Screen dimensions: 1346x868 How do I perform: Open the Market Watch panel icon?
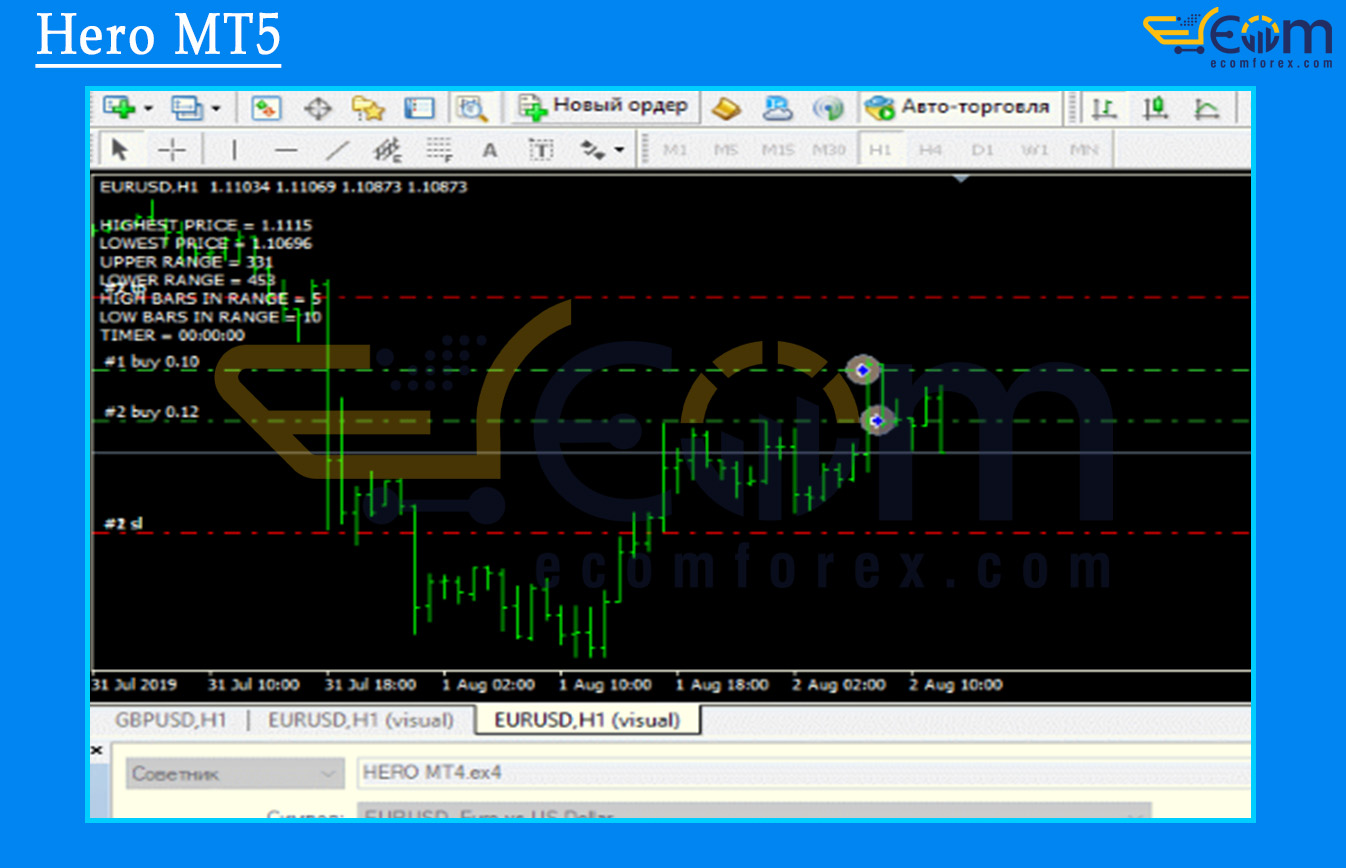pyautogui.click(x=266, y=108)
